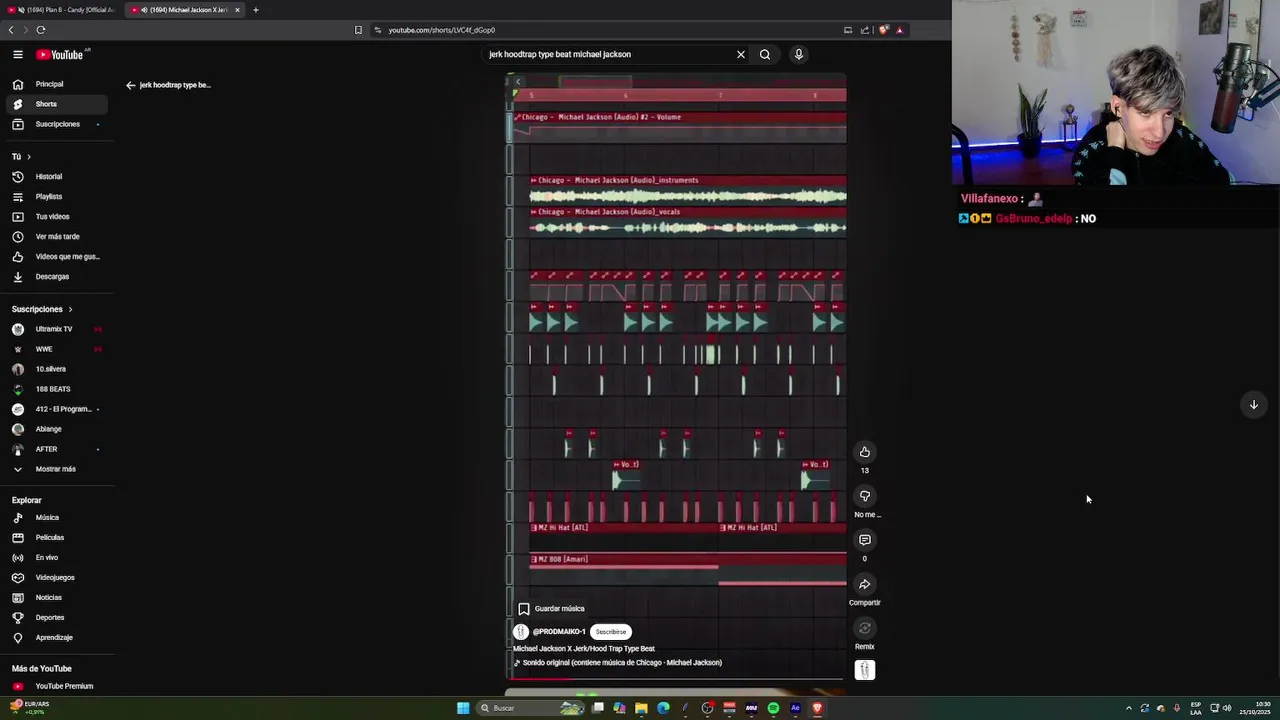This screenshot has height=720, width=1280.
Task: Browse Videojuegos category
Action: [x=55, y=578]
